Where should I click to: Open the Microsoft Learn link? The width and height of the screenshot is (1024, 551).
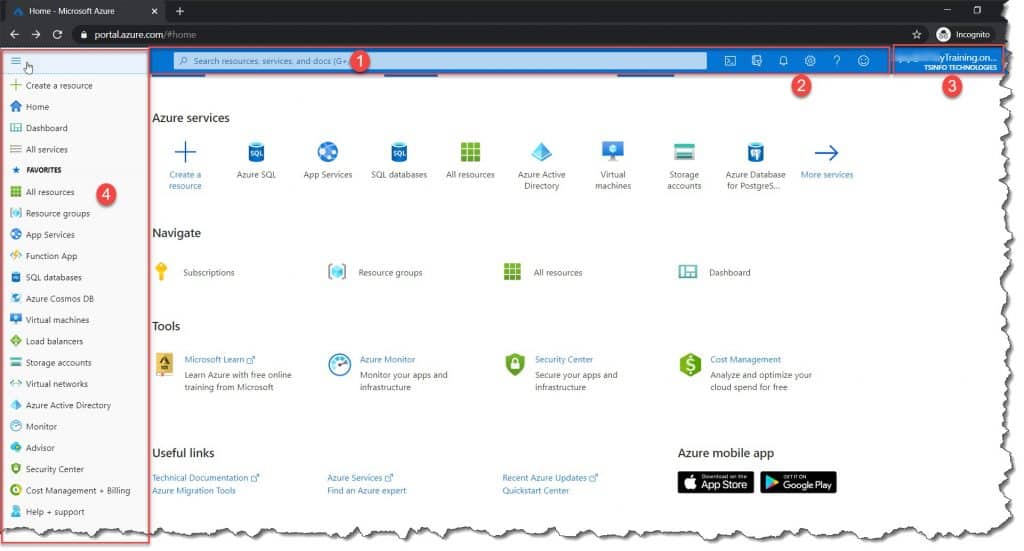(x=219, y=360)
